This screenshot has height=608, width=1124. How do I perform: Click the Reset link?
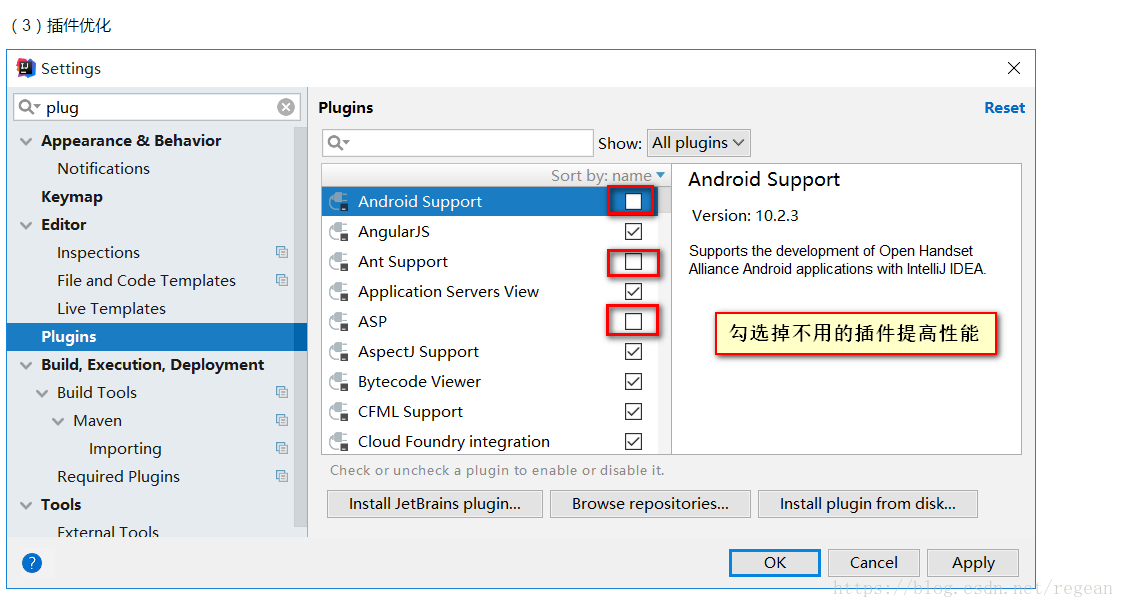click(x=1004, y=108)
